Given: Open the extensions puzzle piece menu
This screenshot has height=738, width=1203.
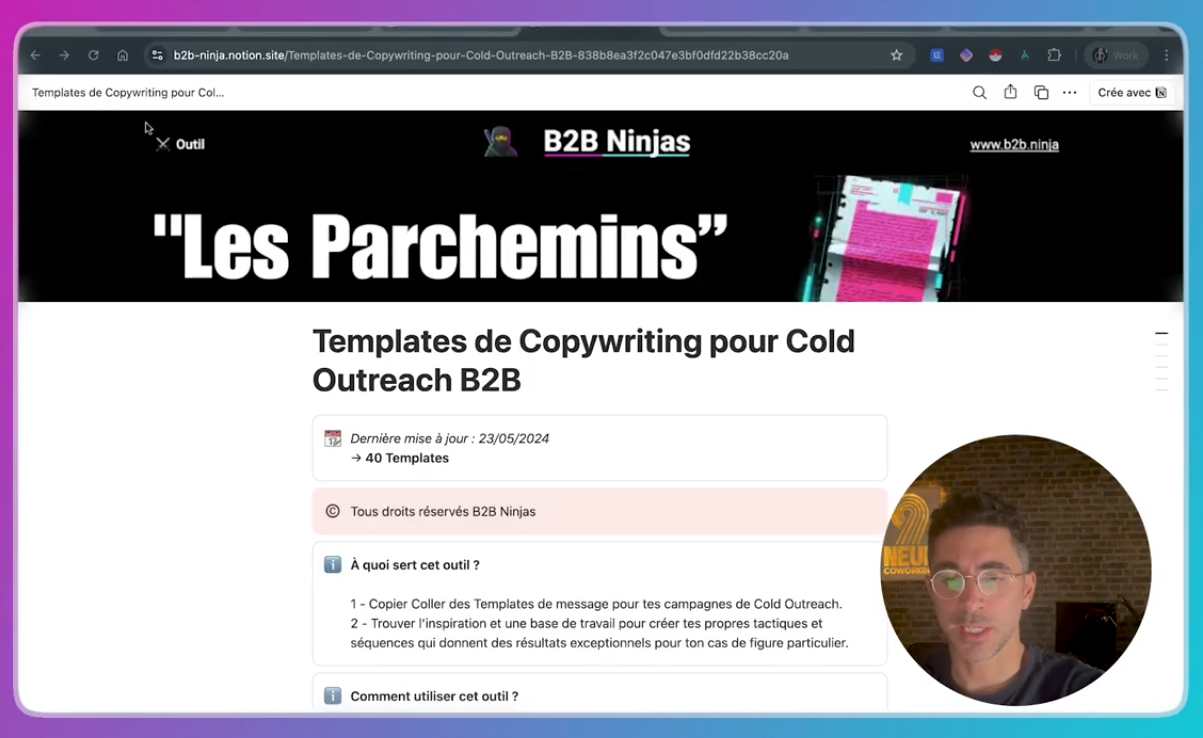Looking at the screenshot, I should pyautogui.click(x=1054, y=56).
